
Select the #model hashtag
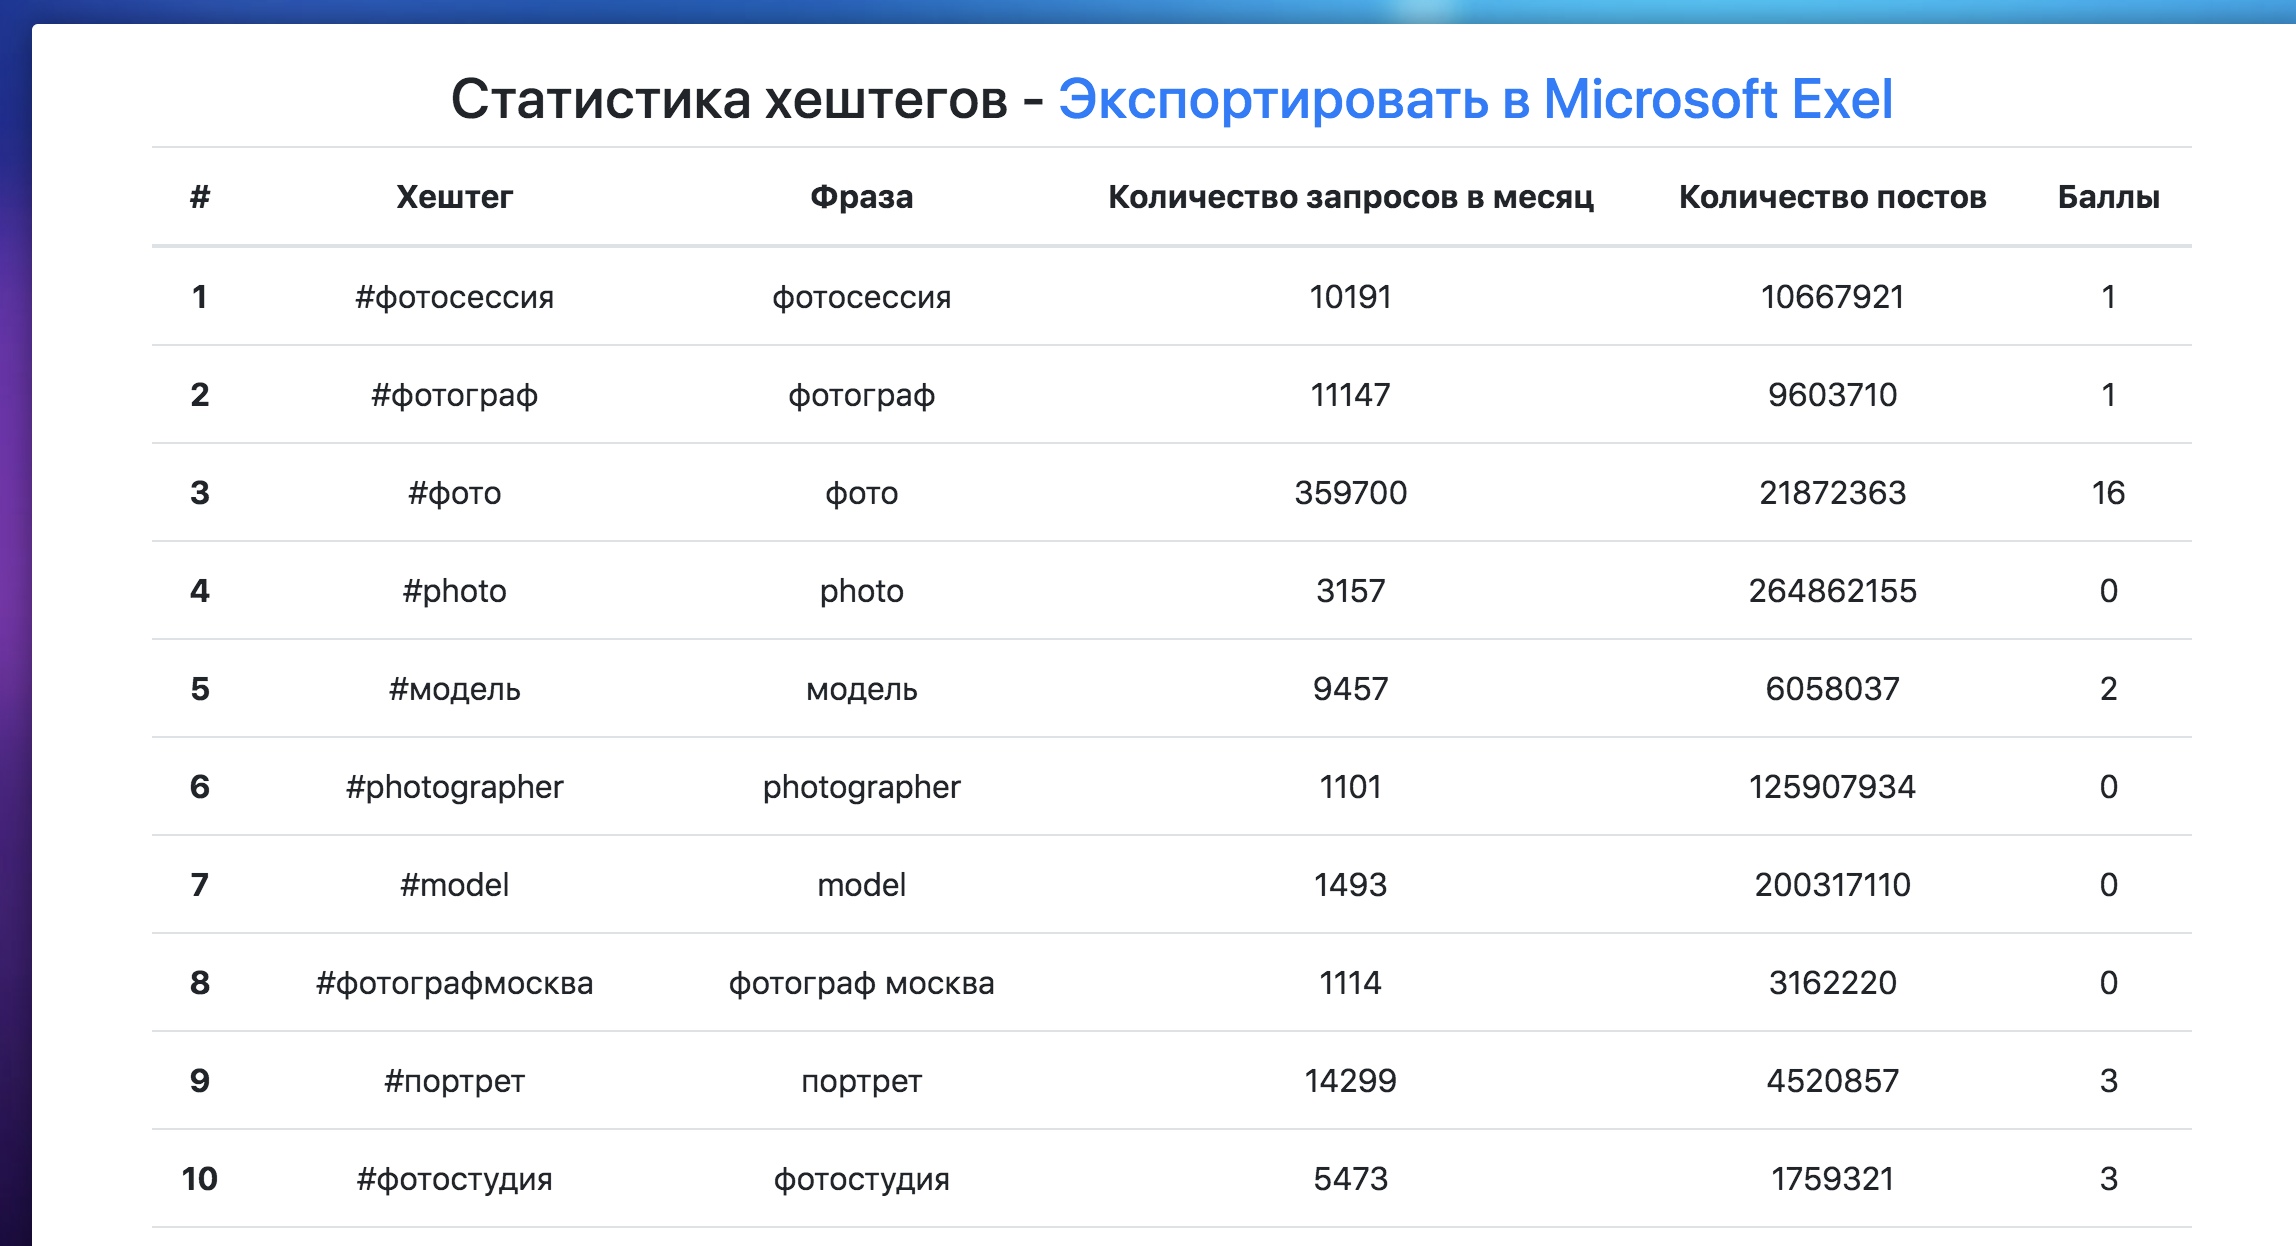[453, 884]
